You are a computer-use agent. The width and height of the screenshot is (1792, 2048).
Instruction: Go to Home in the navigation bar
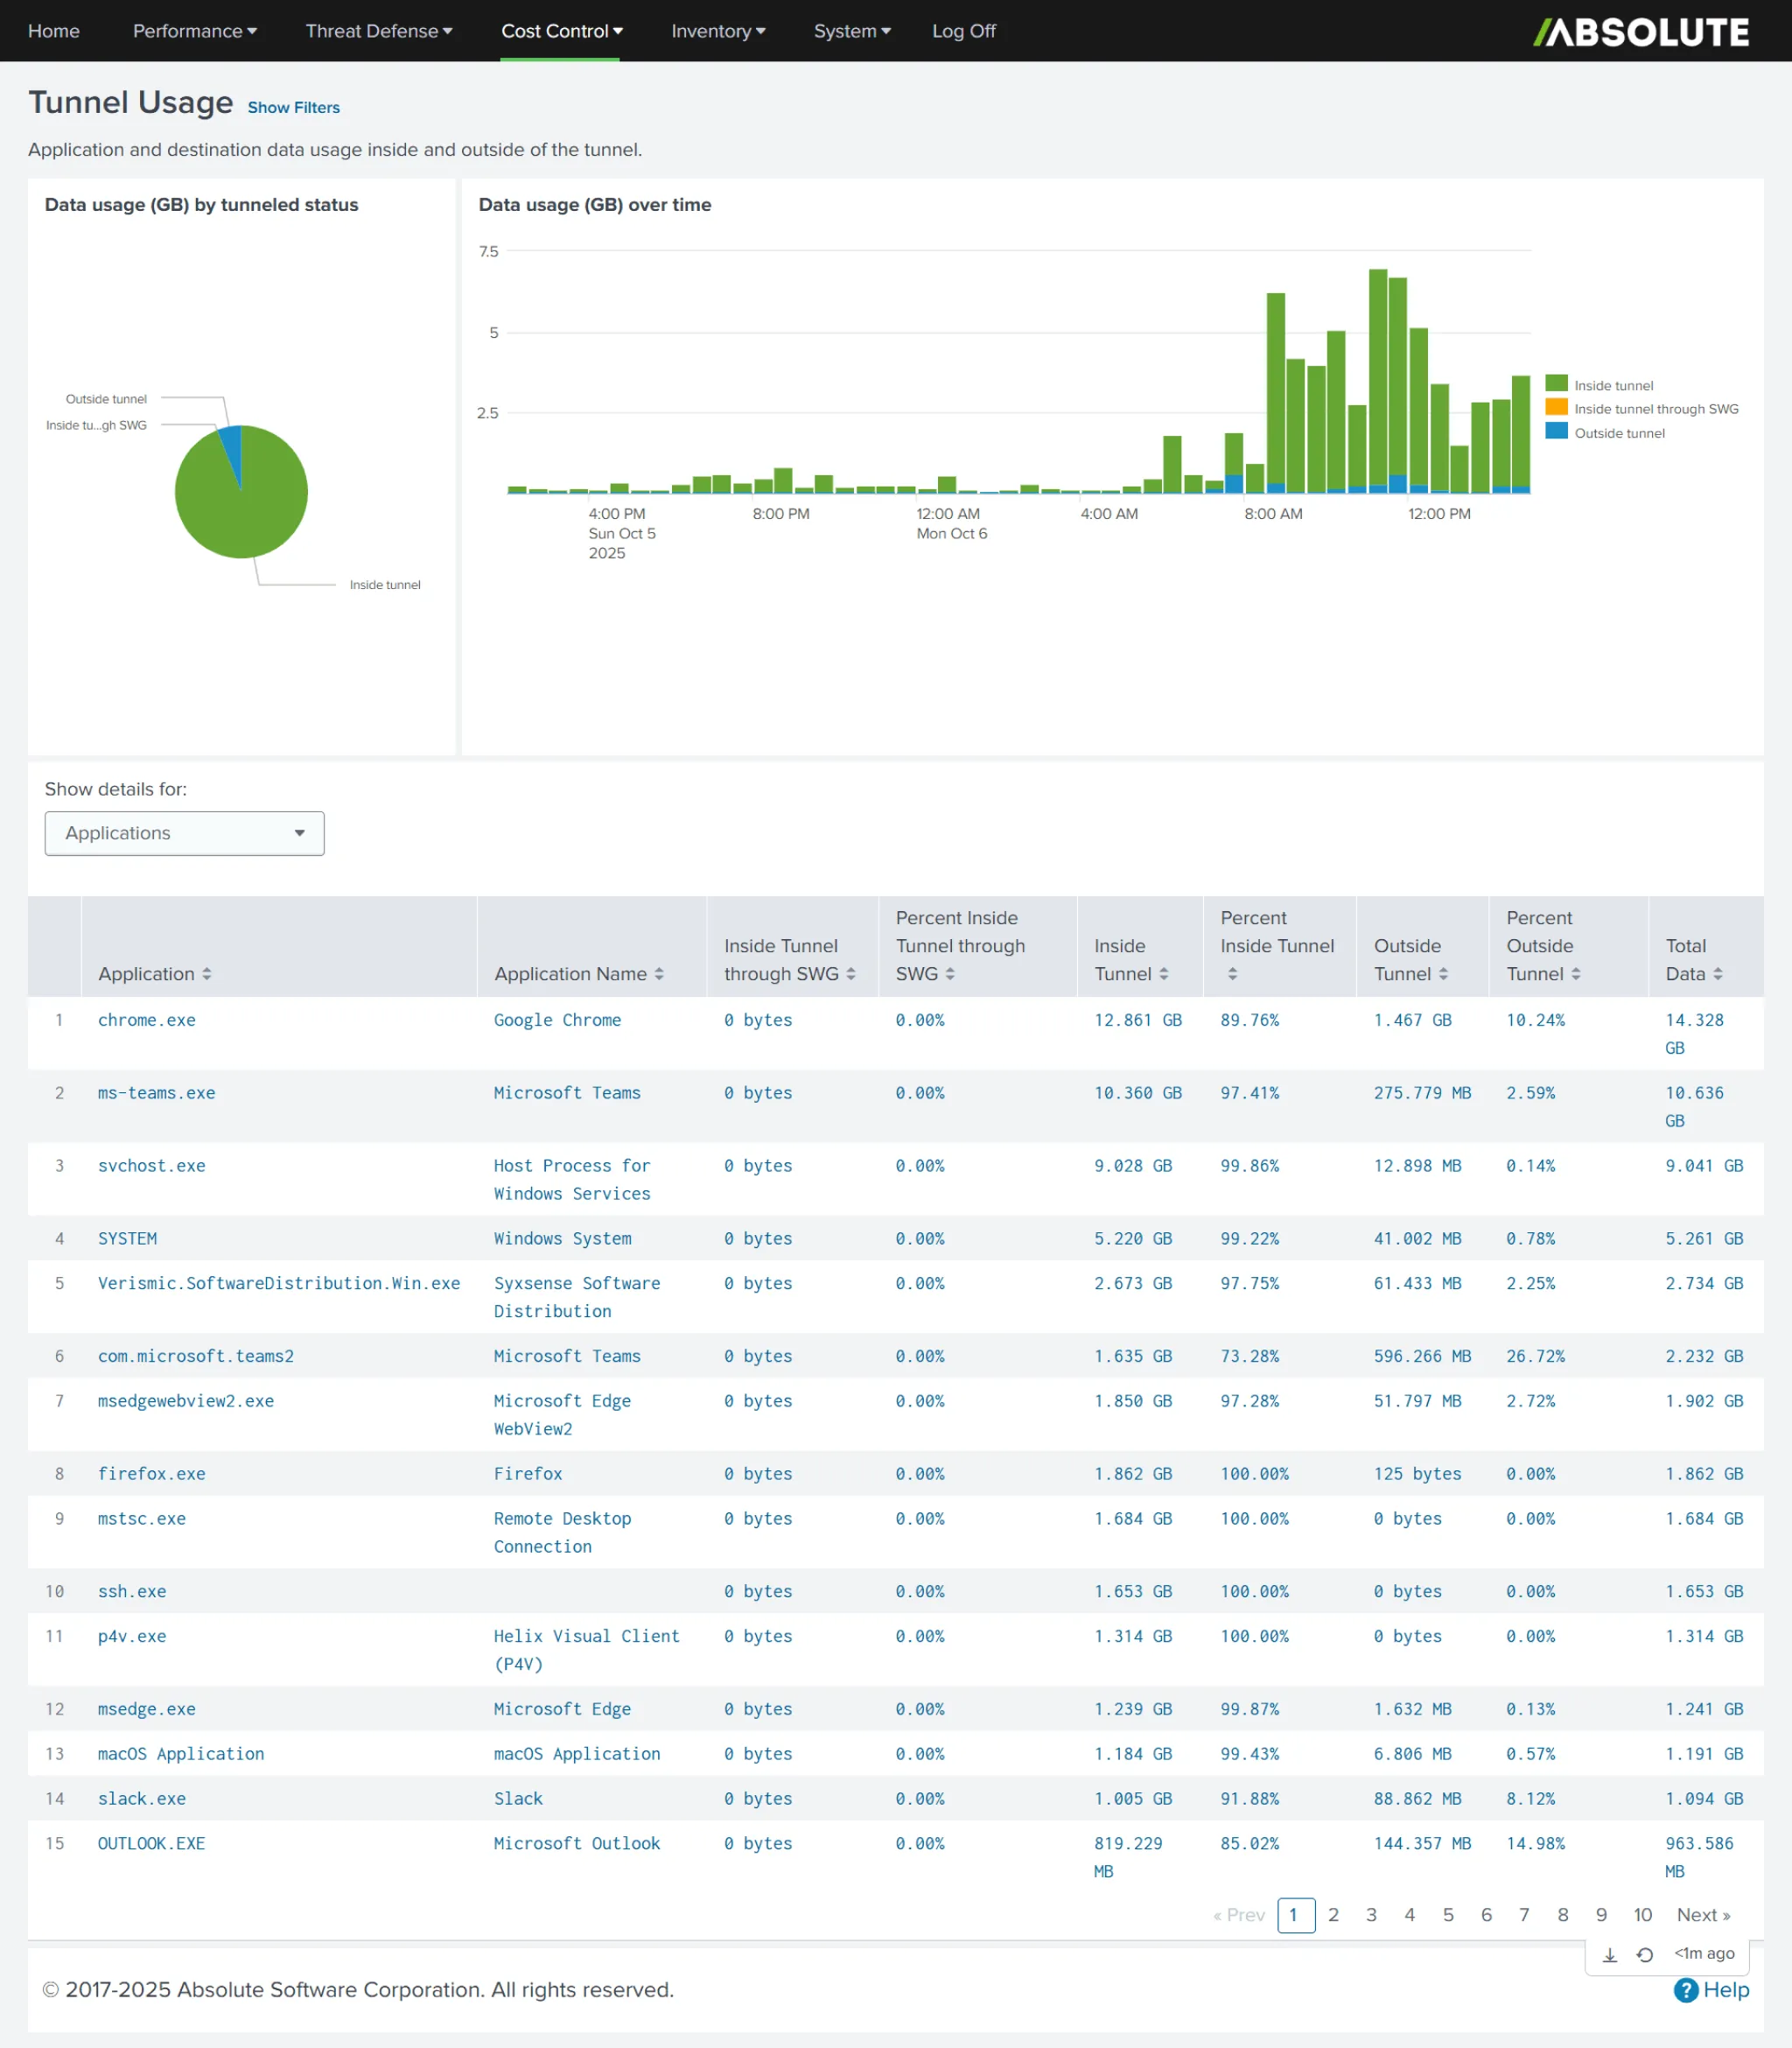point(54,31)
